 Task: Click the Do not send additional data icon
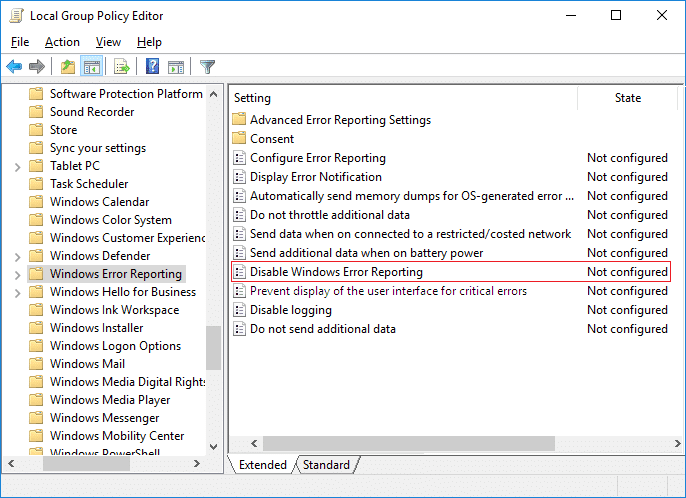click(x=239, y=329)
